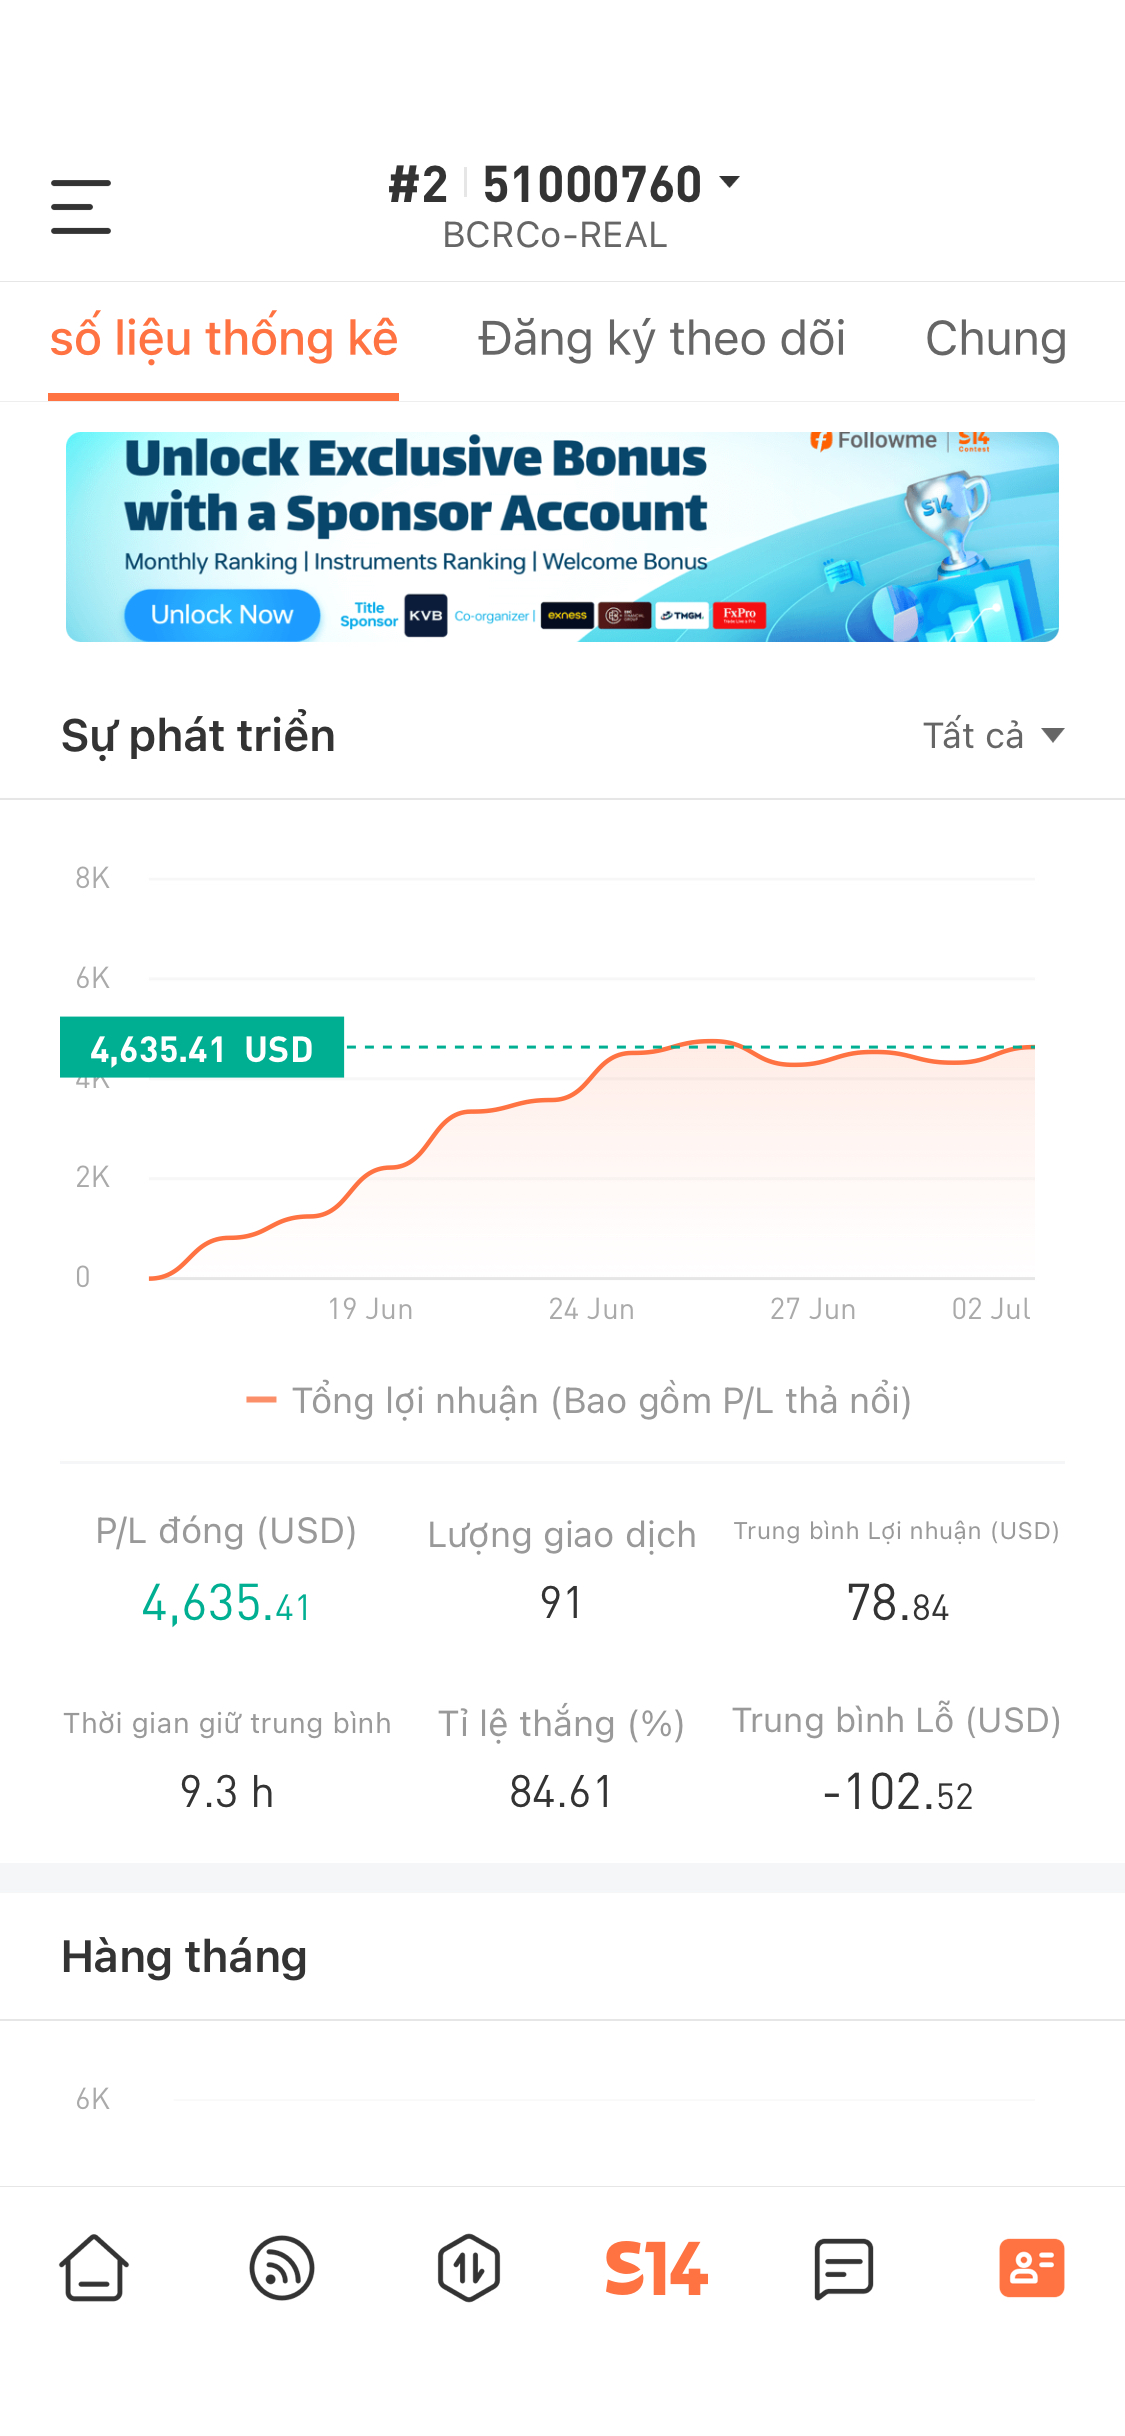The height and width of the screenshot is (2436, 1125).
Task: Tap the 4,635.41 USD chart marker
Action: tap(202, 1048)
